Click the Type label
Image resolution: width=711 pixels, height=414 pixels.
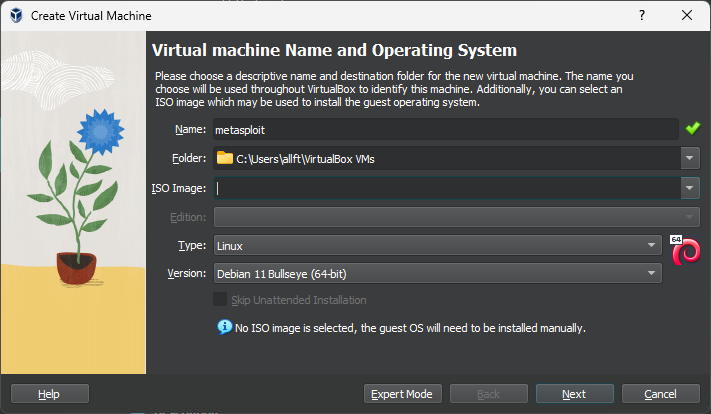click(192, 245)
